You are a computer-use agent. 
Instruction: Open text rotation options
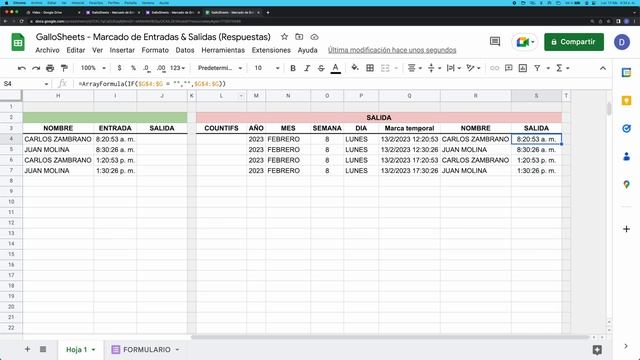pos(473,68)
